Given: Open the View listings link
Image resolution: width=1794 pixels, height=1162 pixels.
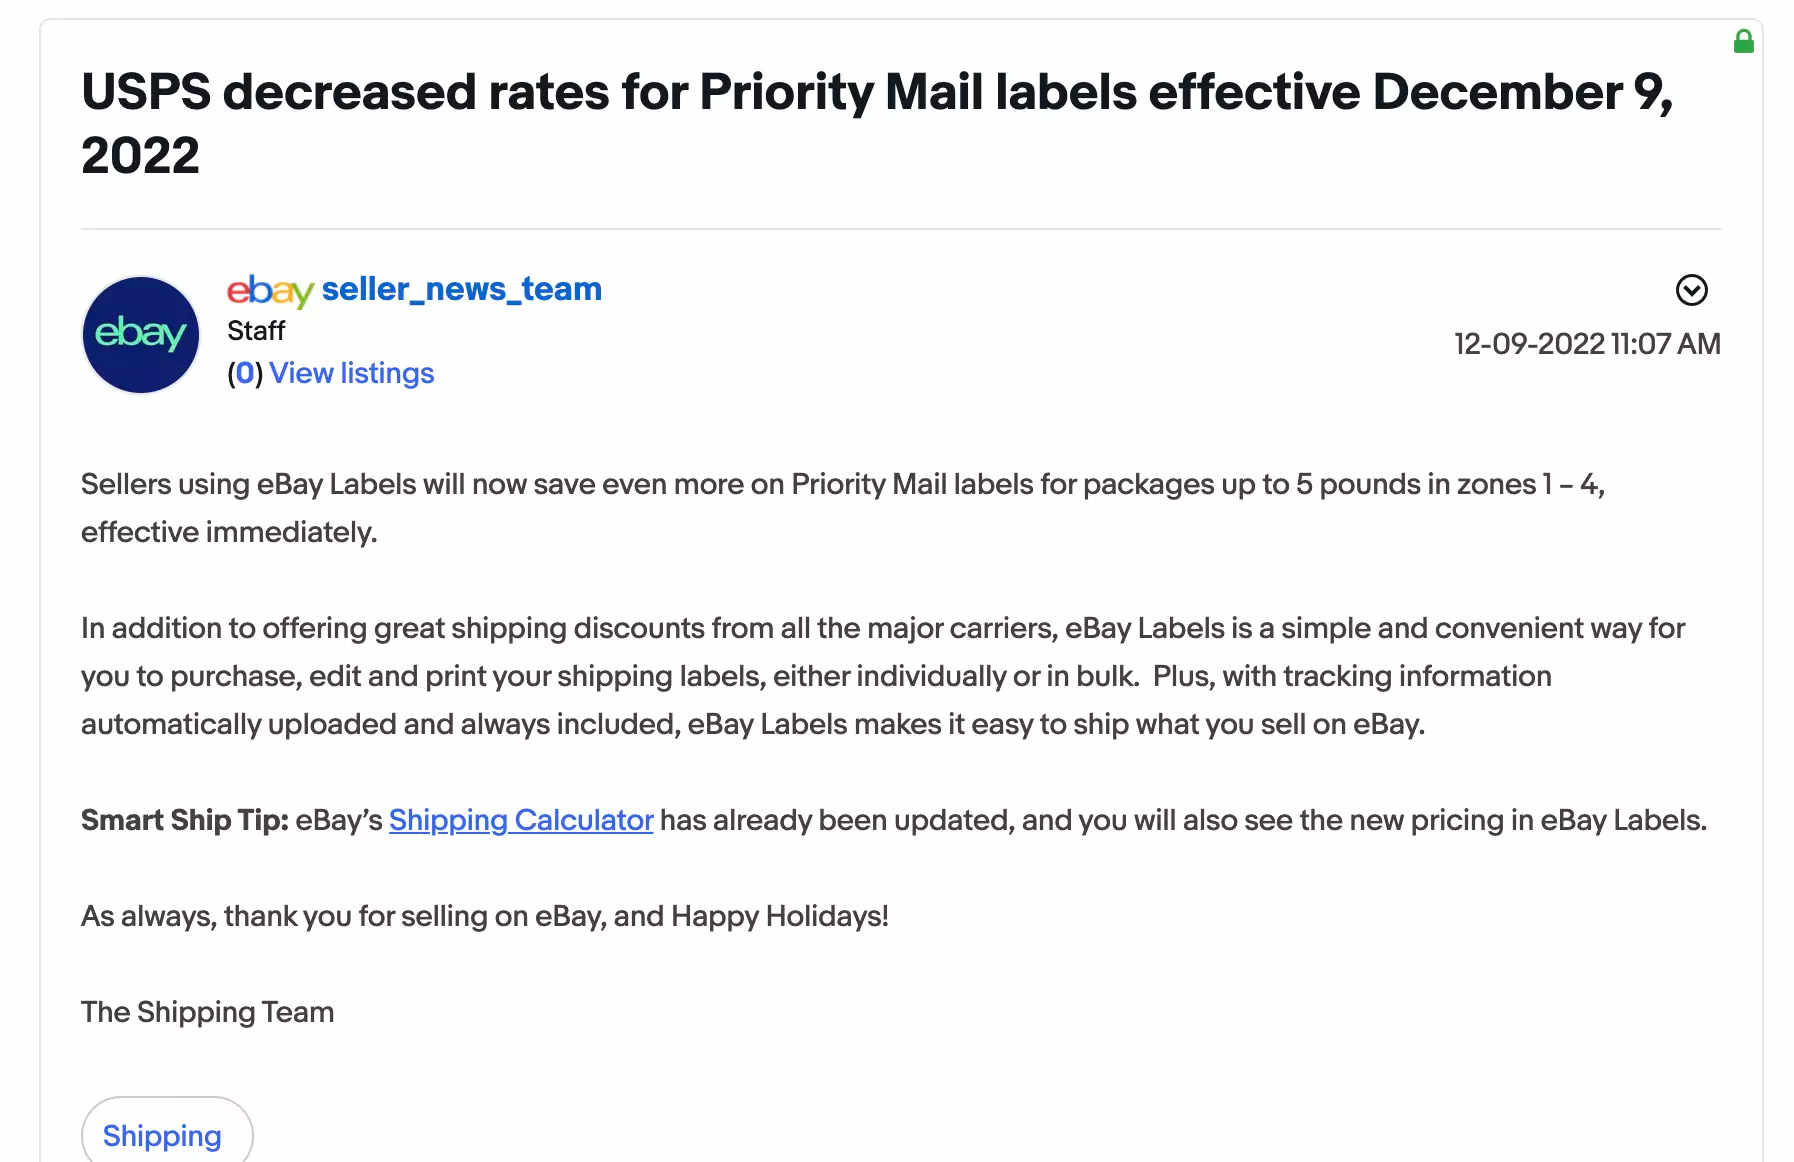Looking at the screenshot, I should pyautogui.click(x=351, y=373).
